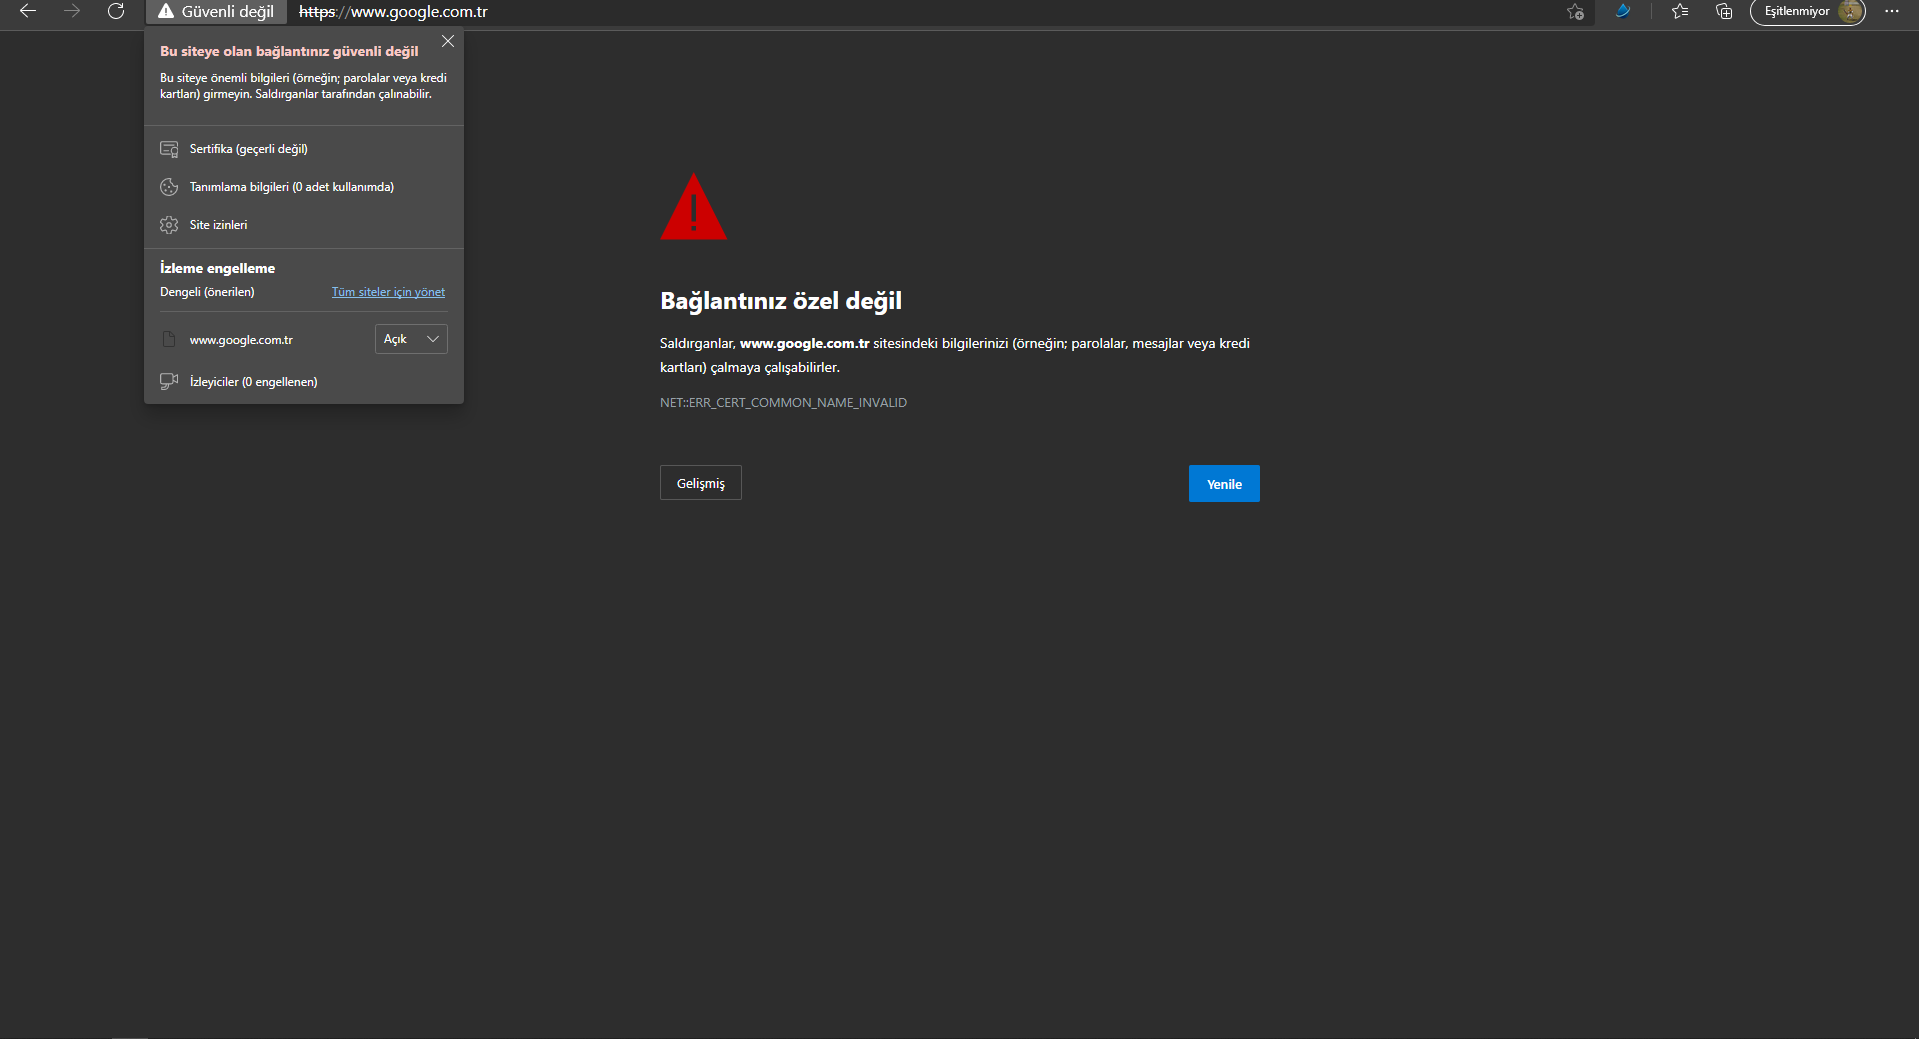Click the NET::ERR_CERT_COMMON_NAME_INVALID error code
Viewport: 1919px width, 1039px height.
(x=783, y=403)
